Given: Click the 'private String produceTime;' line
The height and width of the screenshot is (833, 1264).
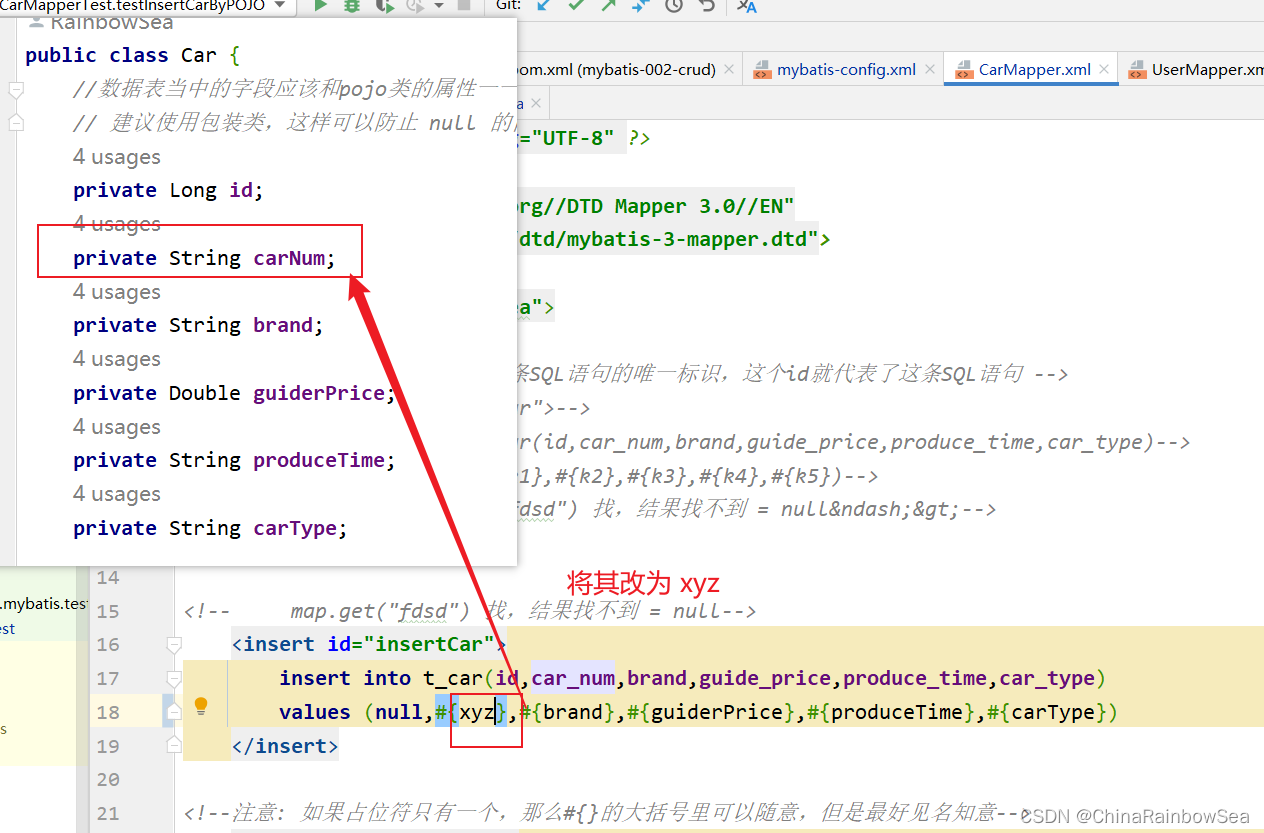Looking at the screenshot, I should (235, 460).
